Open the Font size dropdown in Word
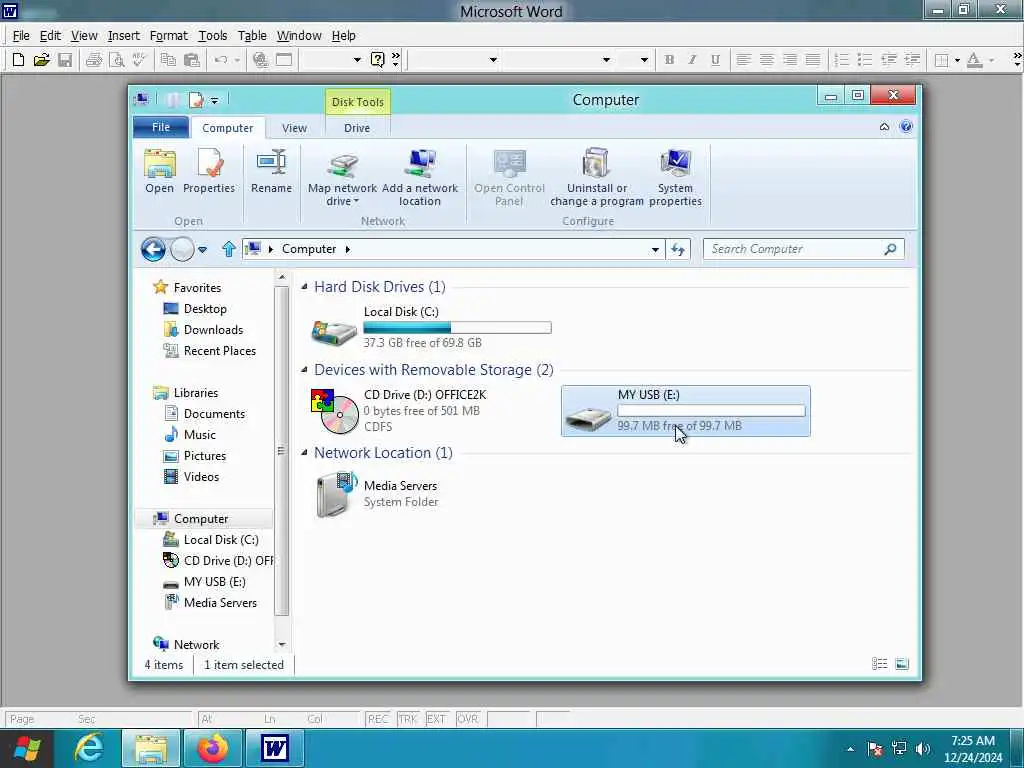The height and width of the screenshot is (768, 1024). [x=644, y=60]
